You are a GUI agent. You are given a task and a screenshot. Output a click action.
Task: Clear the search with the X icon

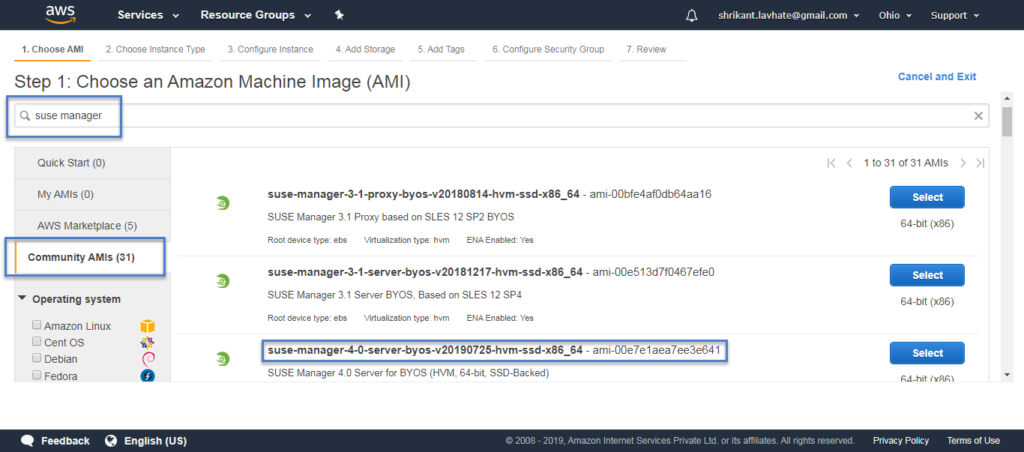click(978, 116)
